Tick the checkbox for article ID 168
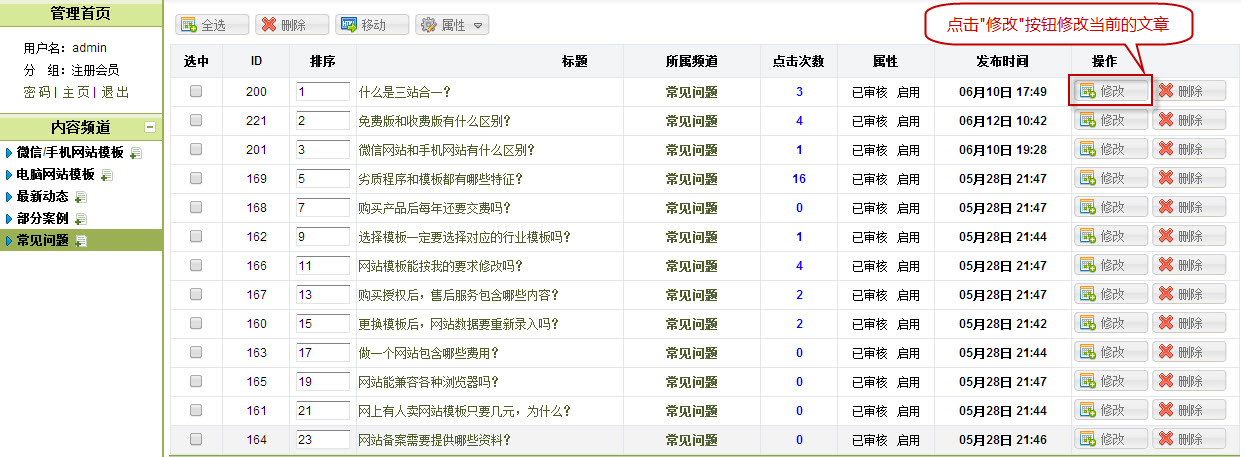This screenshot has width=1246, height=457. coord(196,207)
